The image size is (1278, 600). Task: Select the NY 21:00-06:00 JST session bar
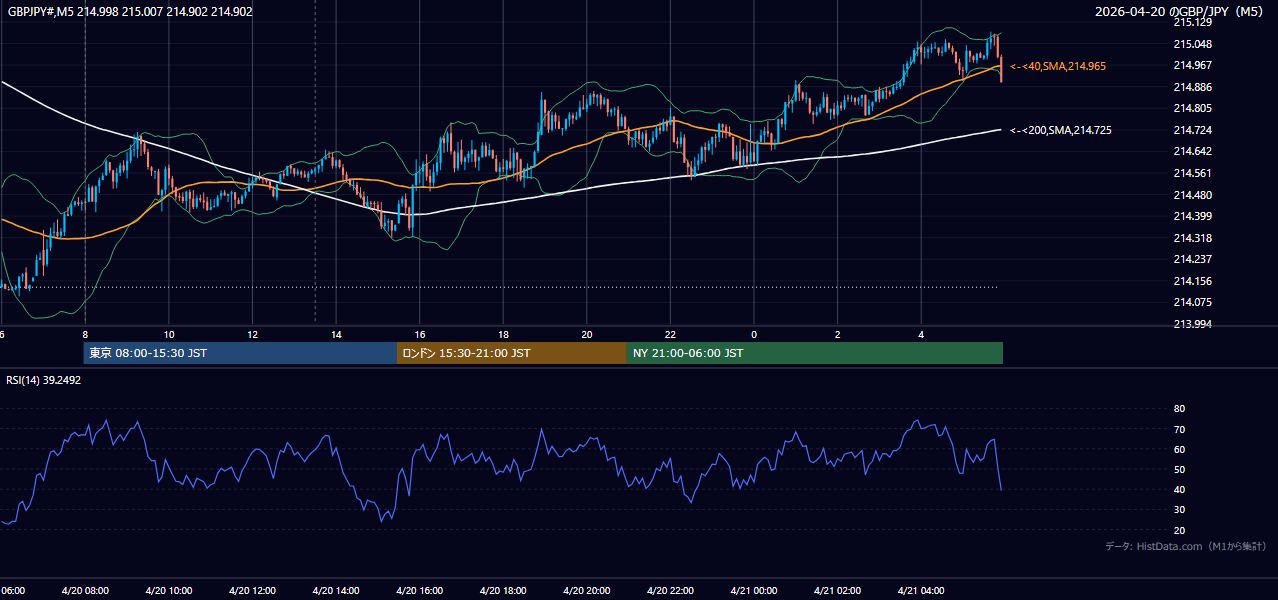tap(815, 353)
